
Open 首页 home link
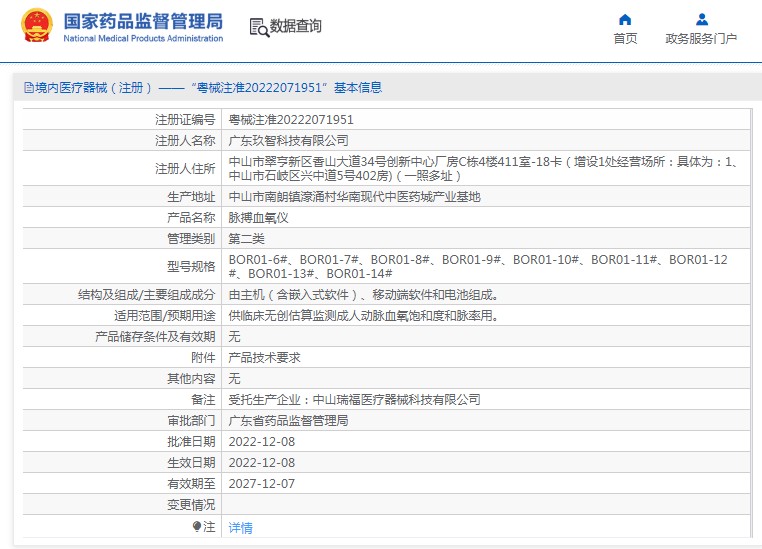click(625, 38)
